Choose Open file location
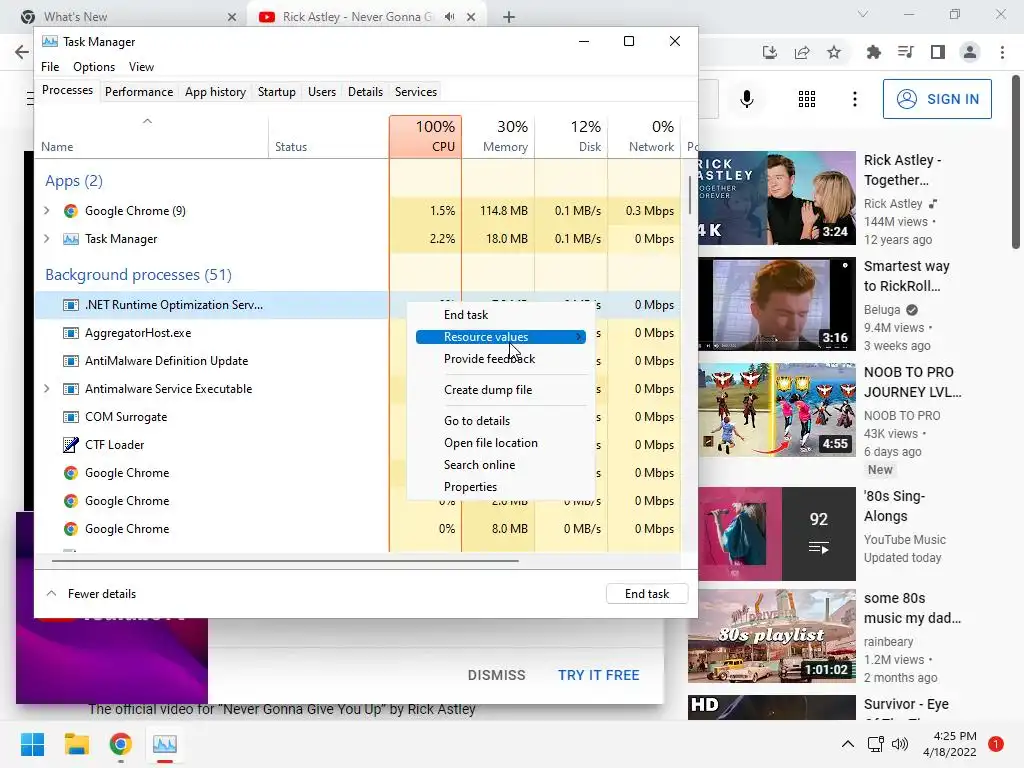 coord(490,443)
